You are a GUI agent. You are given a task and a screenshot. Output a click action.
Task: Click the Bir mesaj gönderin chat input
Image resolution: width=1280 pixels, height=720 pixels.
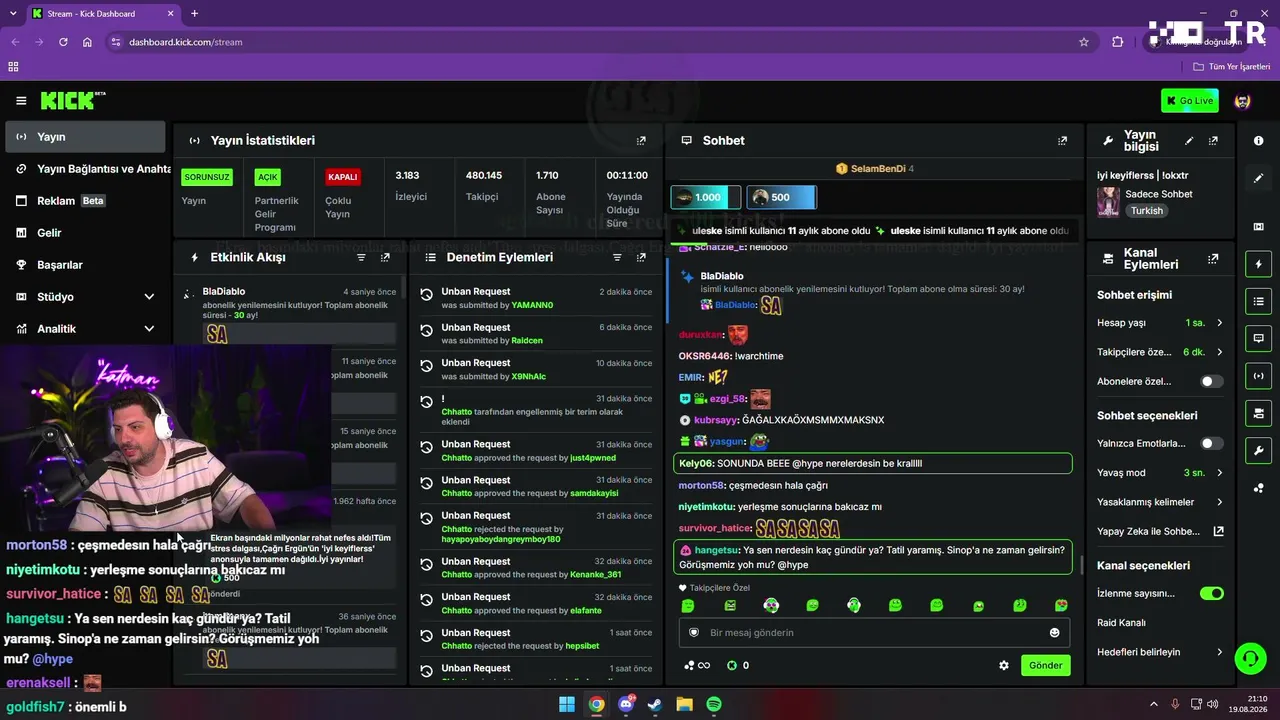(875, 633)
